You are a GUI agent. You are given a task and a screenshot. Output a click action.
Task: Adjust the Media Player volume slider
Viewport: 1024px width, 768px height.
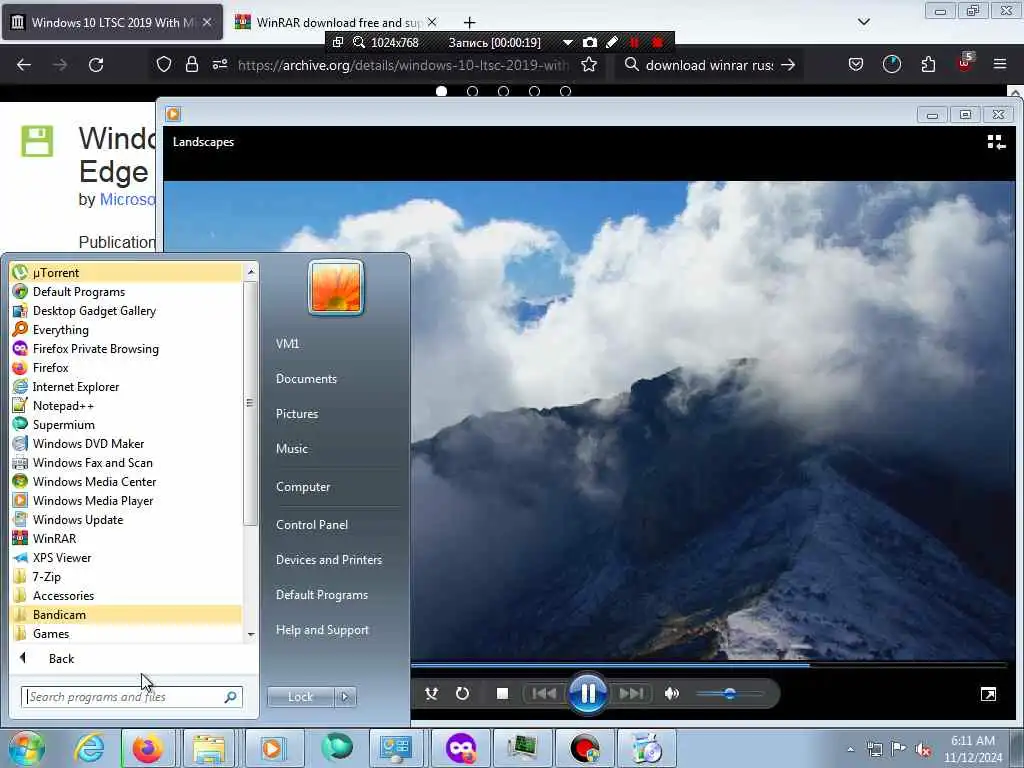[x=729, y=694]
